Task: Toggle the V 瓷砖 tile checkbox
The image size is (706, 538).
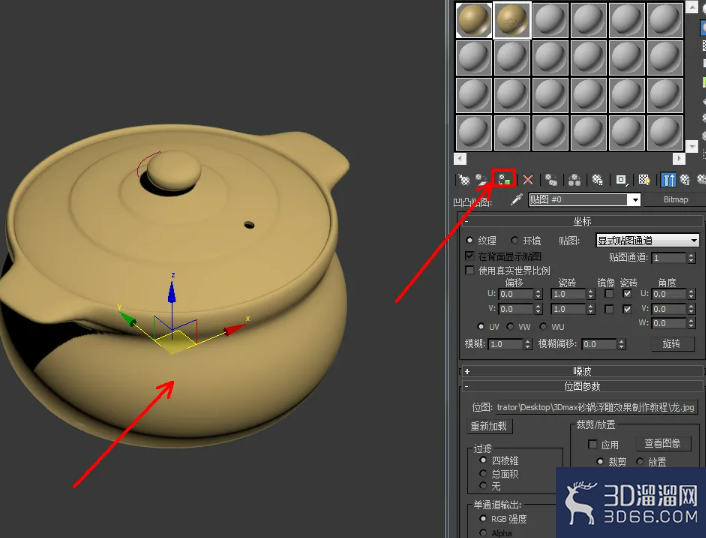Action: click(627, 309)
